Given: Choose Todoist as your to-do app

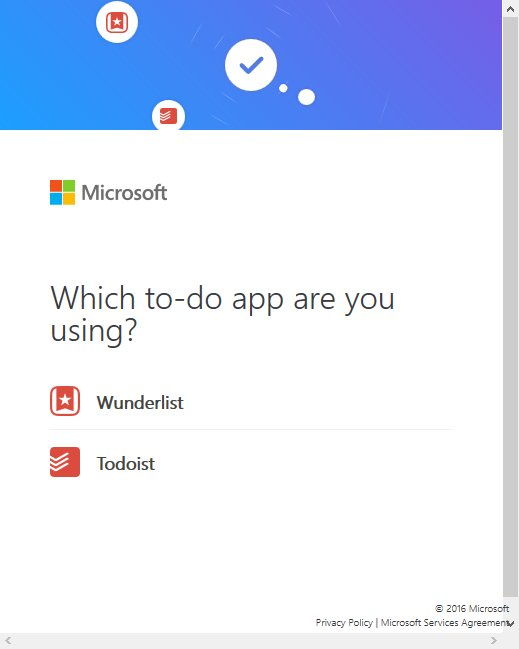Looking at the screenshot, I should (x=252, y=462).
